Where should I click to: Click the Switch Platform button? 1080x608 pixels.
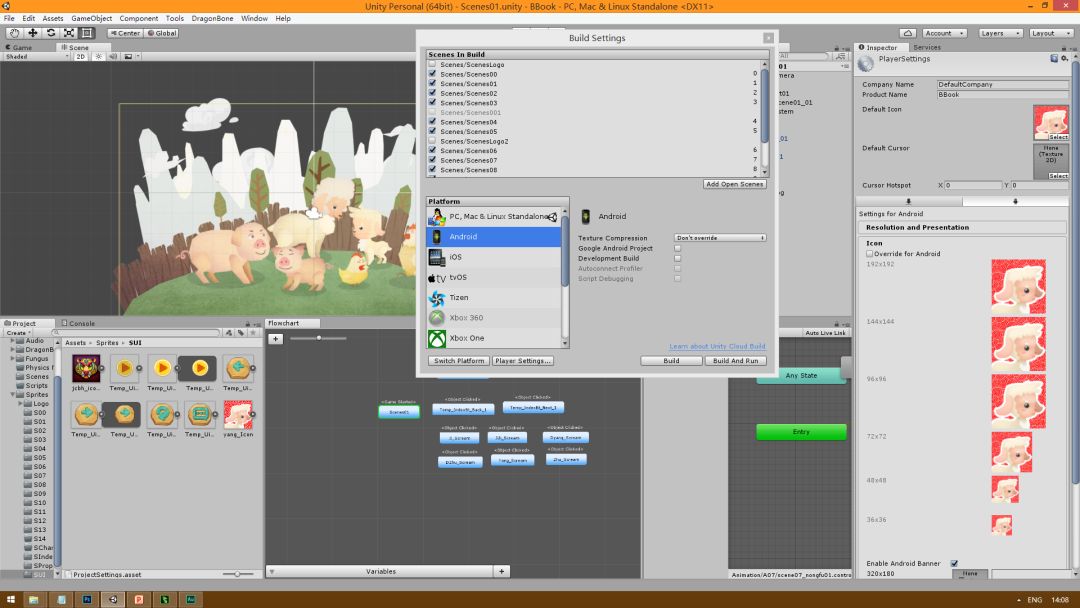[458, 361]
